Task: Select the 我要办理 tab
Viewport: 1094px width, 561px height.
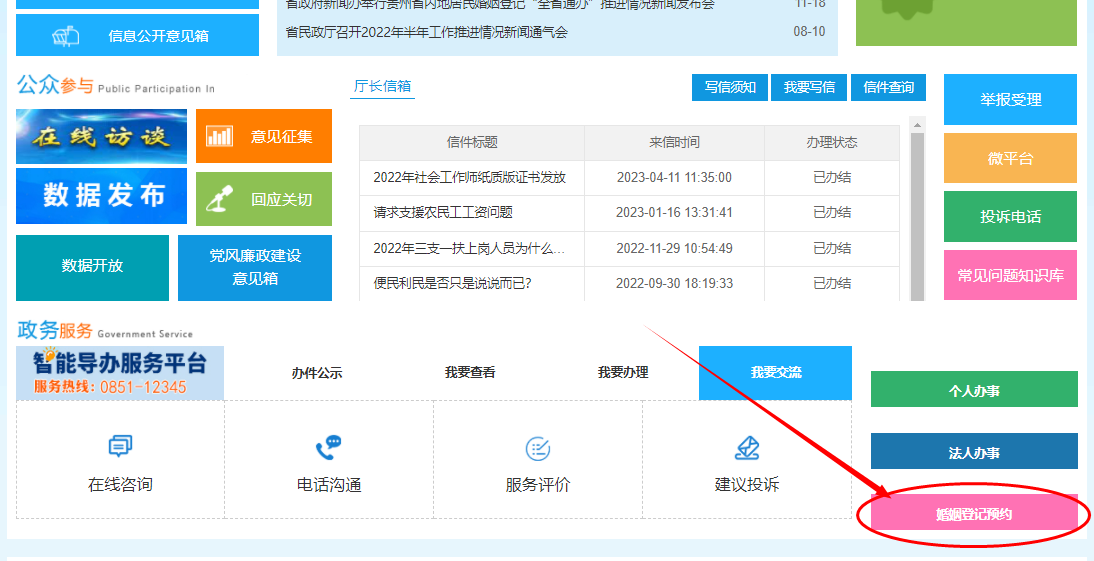Action: tap(623, 373)
